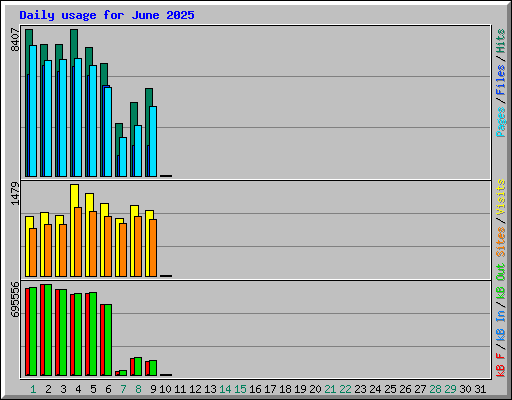The width and height of the screenshot is (512, 400).
Task: Click the "kB In" legend label
Action: (x=501, y=325)
